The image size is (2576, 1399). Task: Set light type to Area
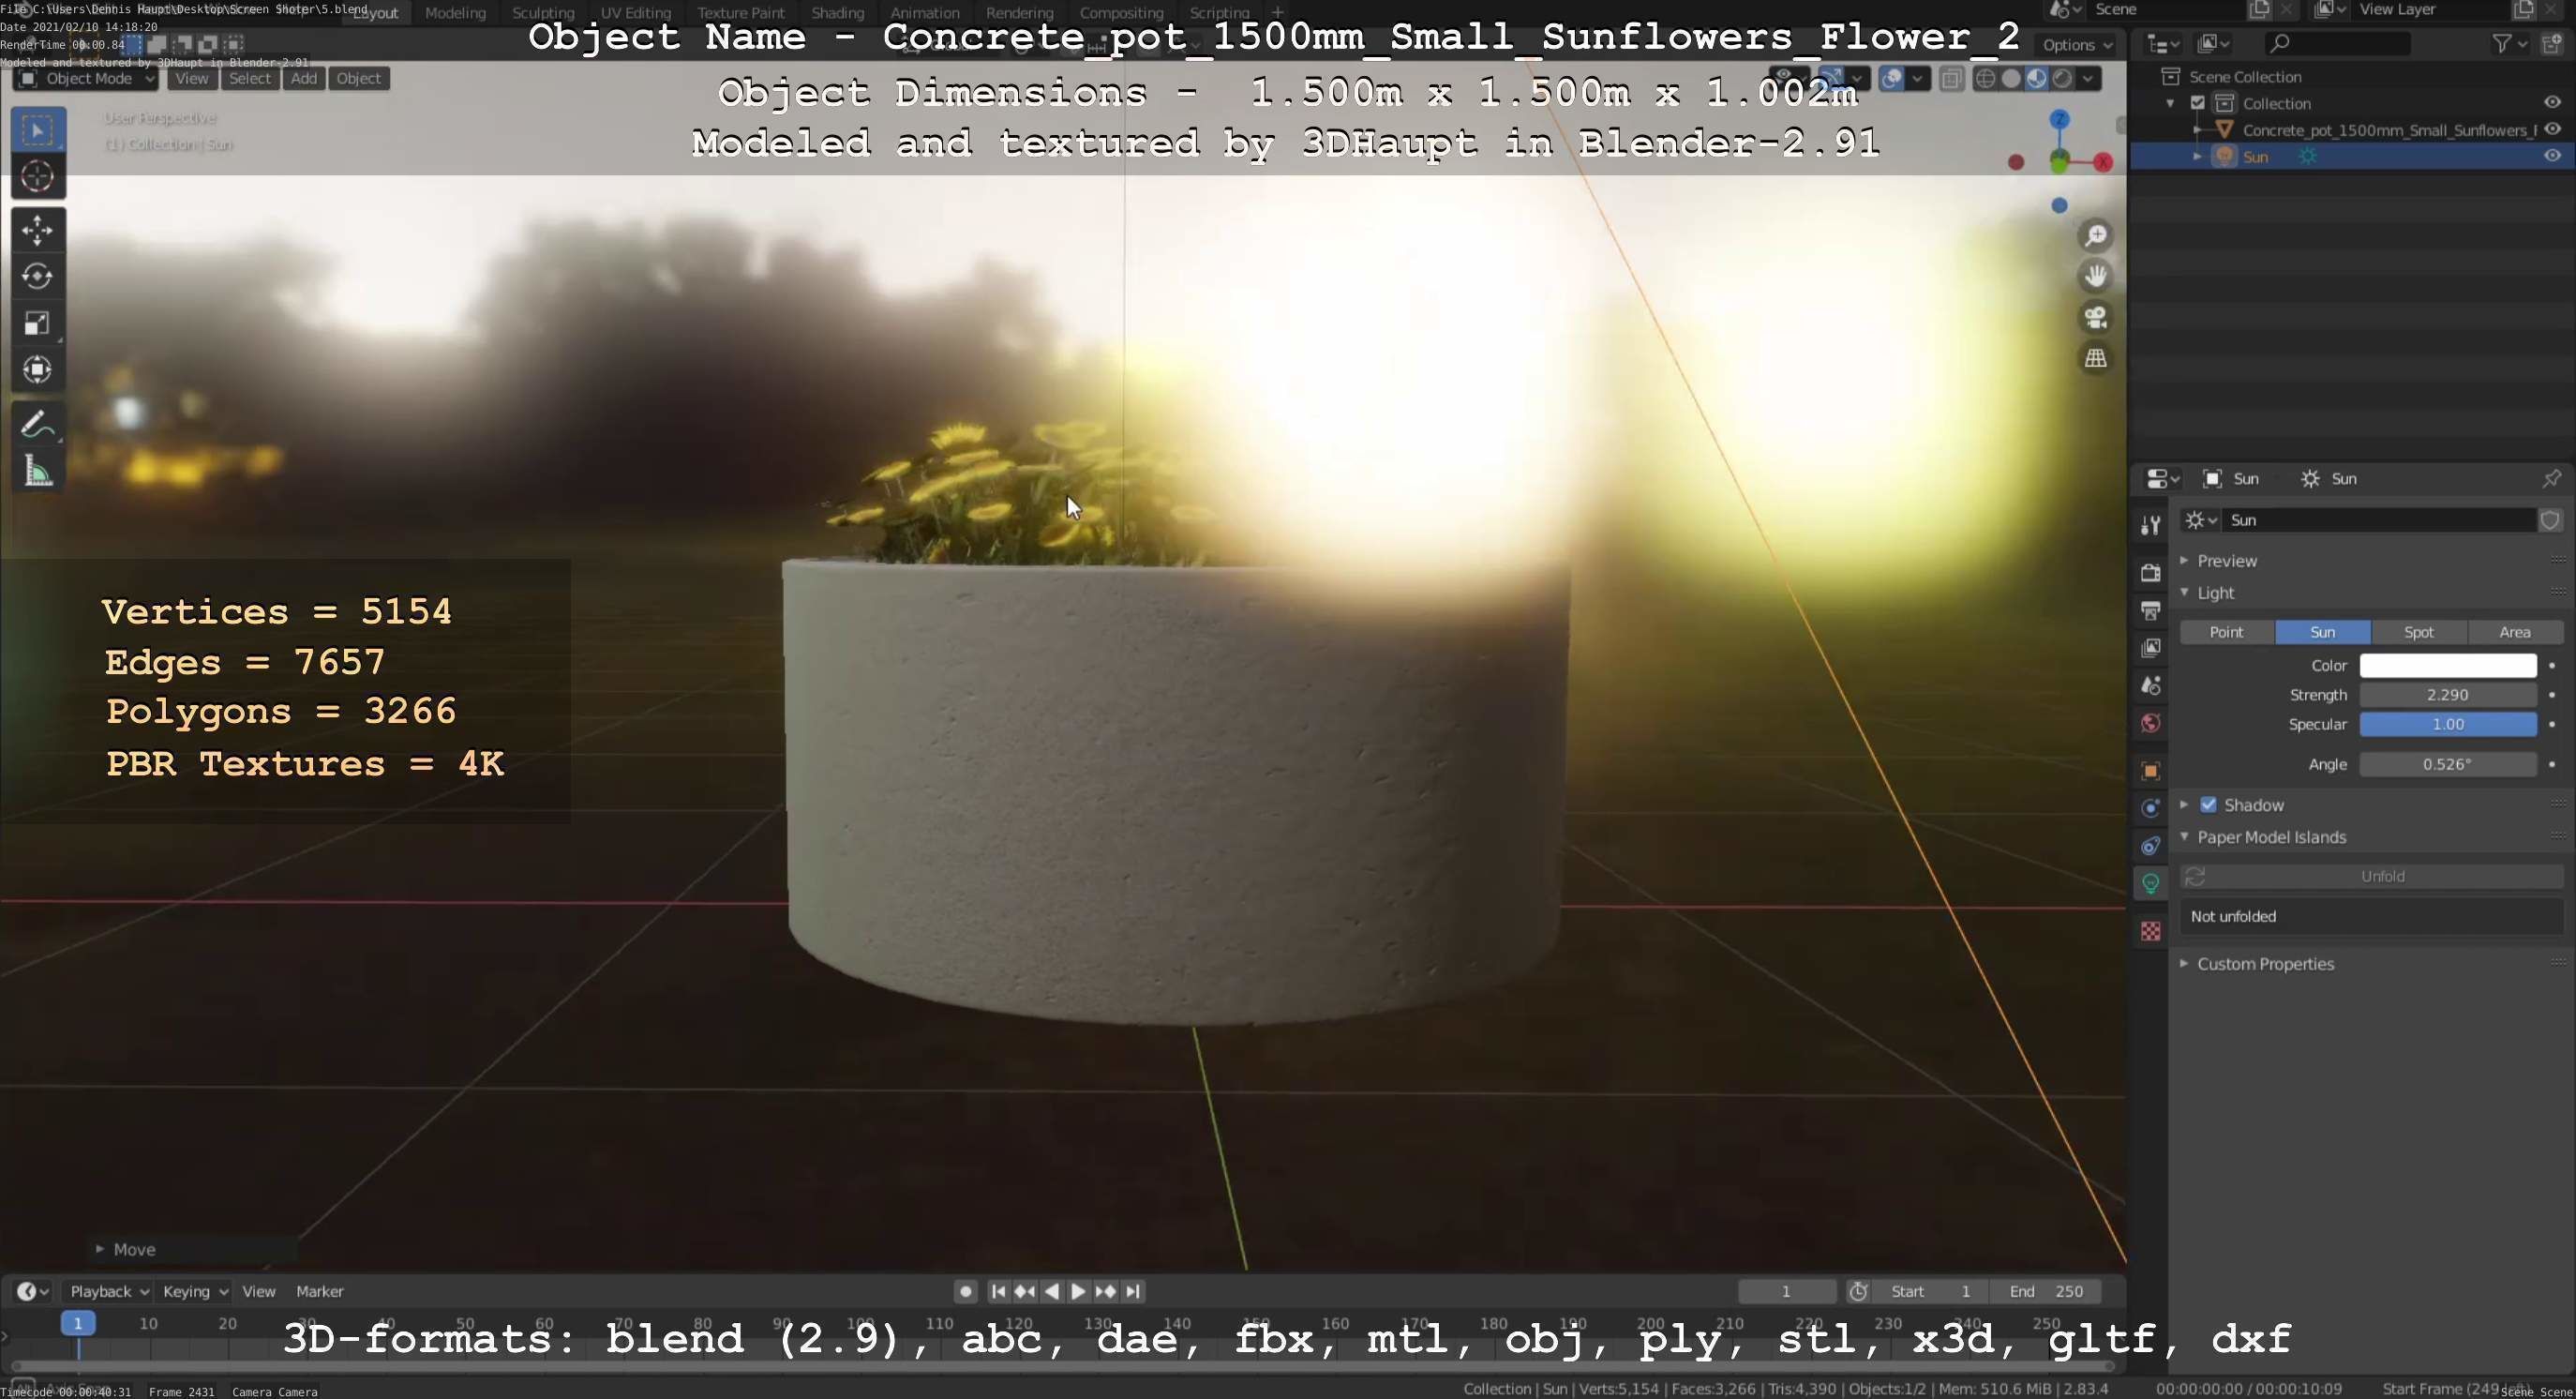point(2514,632)
